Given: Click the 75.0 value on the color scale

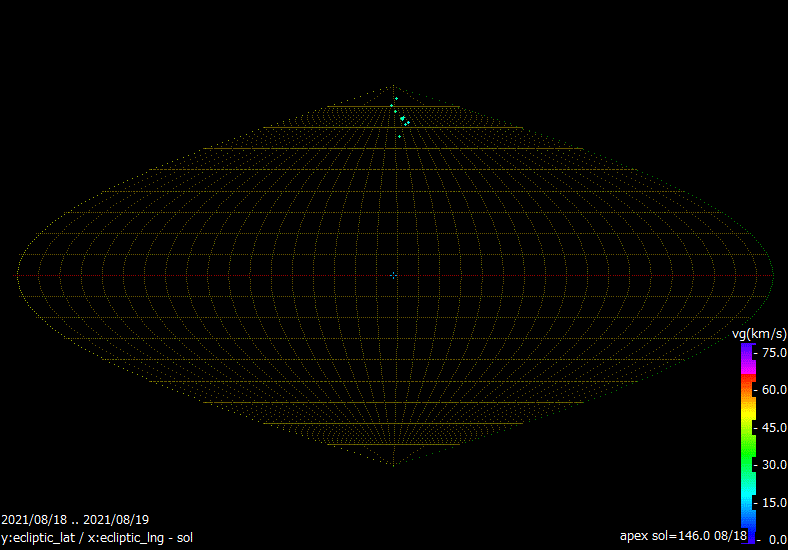Looking at the screenshot, I should [x=774, y=352].
